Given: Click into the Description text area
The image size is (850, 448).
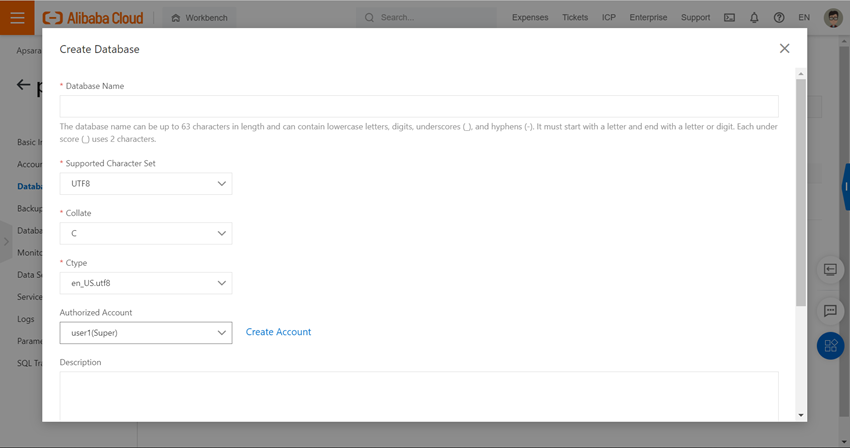Looking at the screenshot, I should (419, 396).
